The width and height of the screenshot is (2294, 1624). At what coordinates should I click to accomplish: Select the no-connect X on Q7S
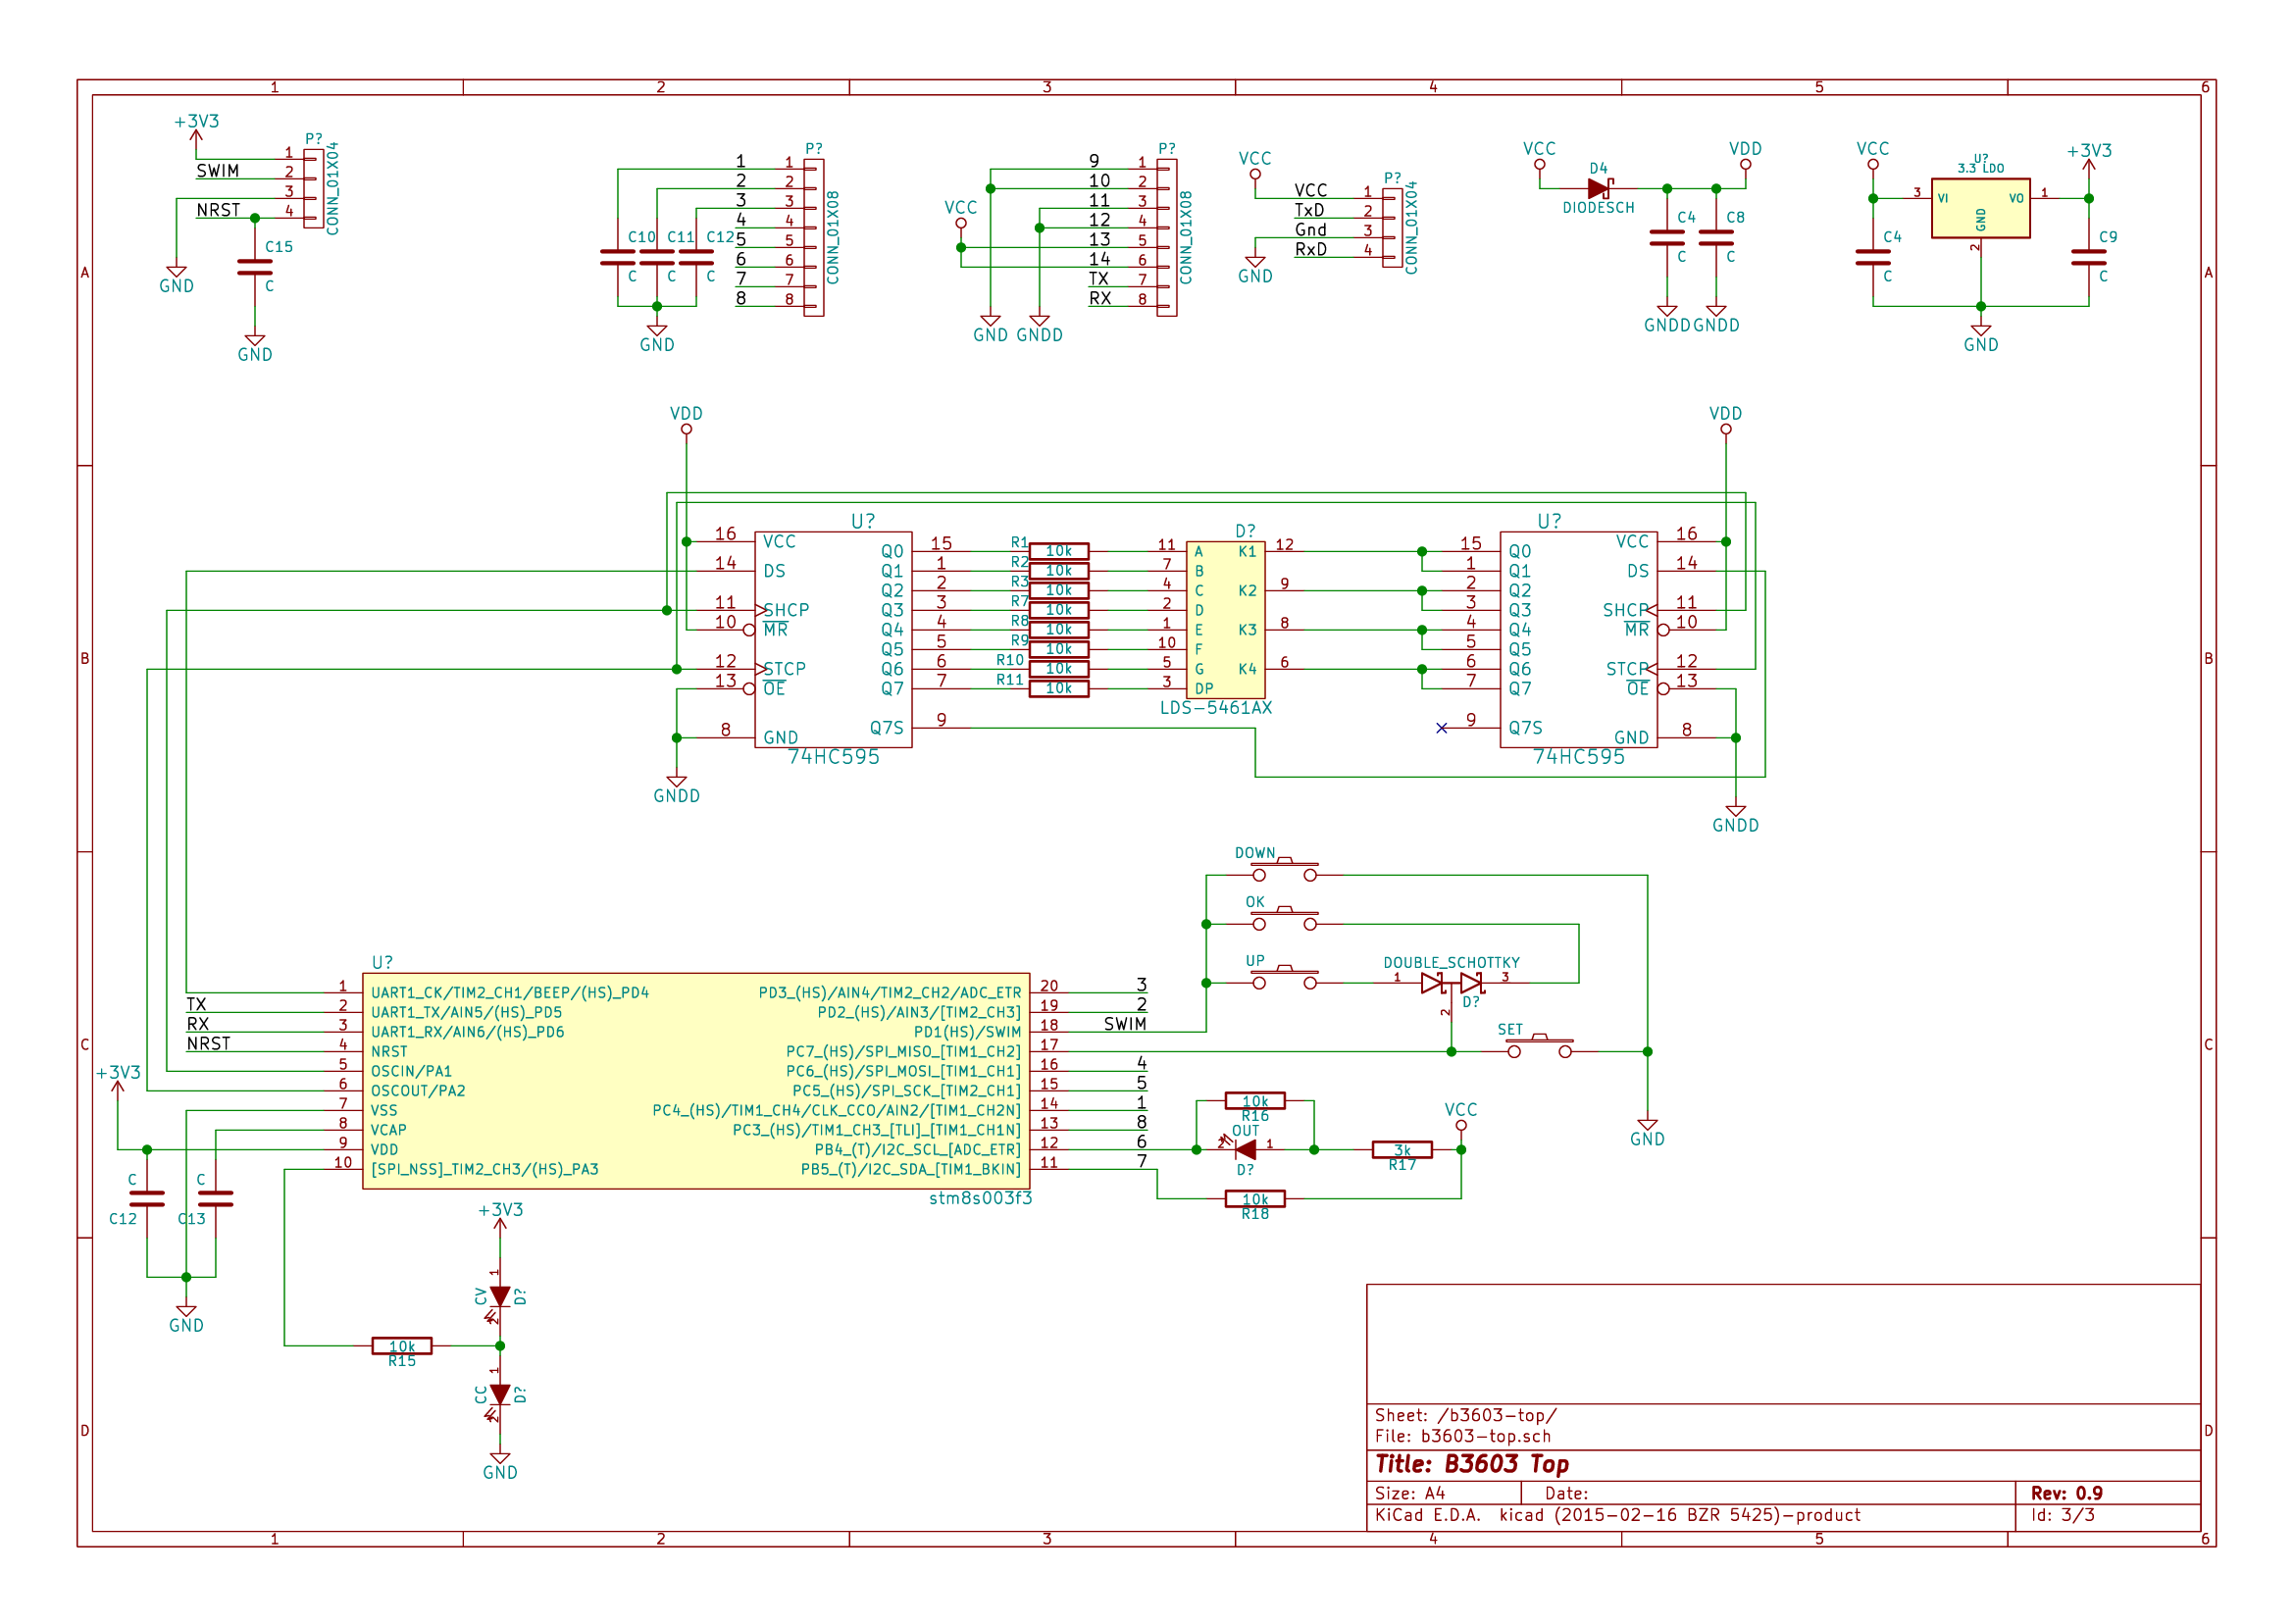click(x=1441, y=728)
